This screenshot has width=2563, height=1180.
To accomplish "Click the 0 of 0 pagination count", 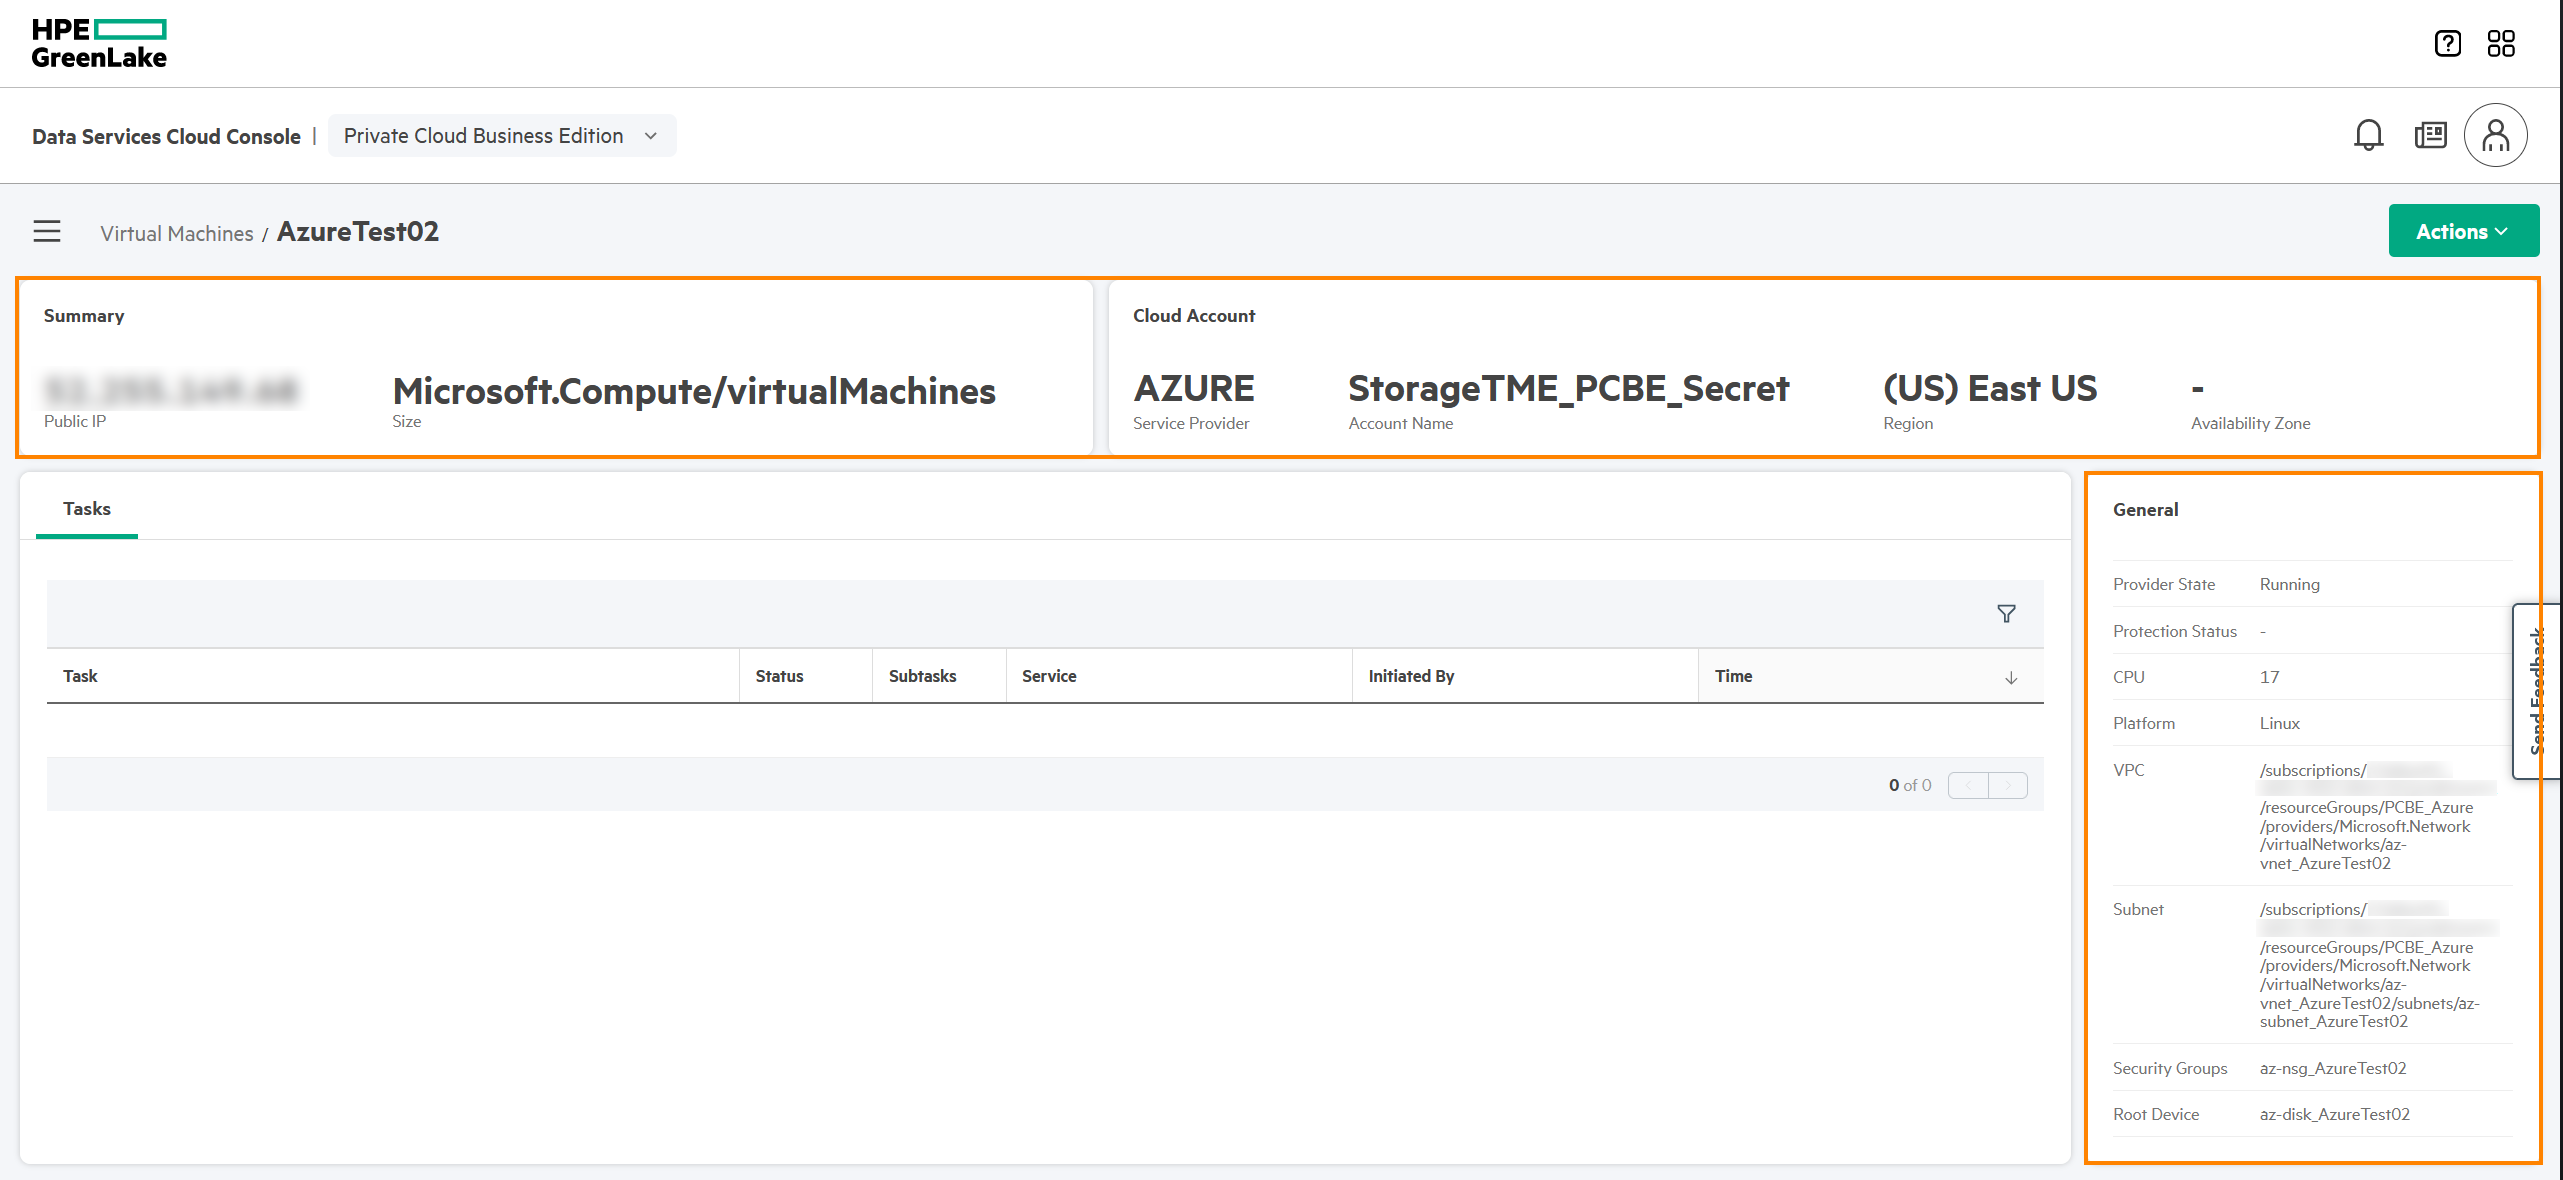I will (x=1910, y=785).
